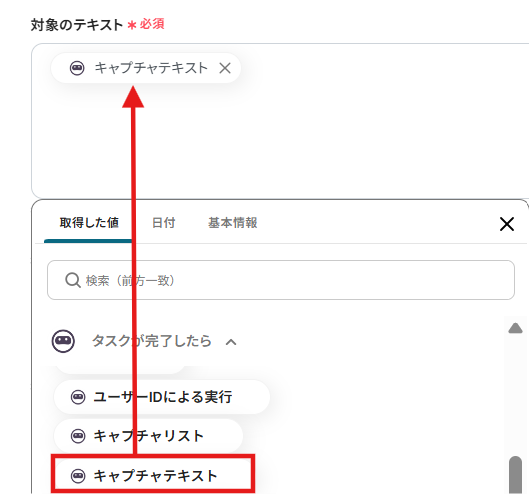Click the scrollbar thumb in the list
Viewport: 529px width, 494px height.
(515, 474)
